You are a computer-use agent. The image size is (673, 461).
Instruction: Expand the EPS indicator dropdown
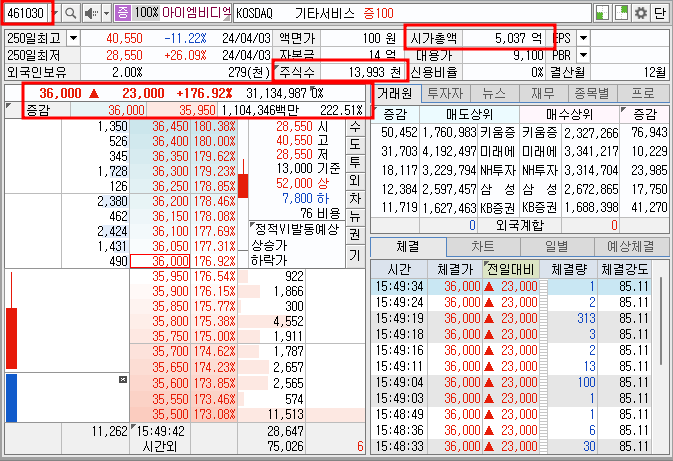(583, 38)
